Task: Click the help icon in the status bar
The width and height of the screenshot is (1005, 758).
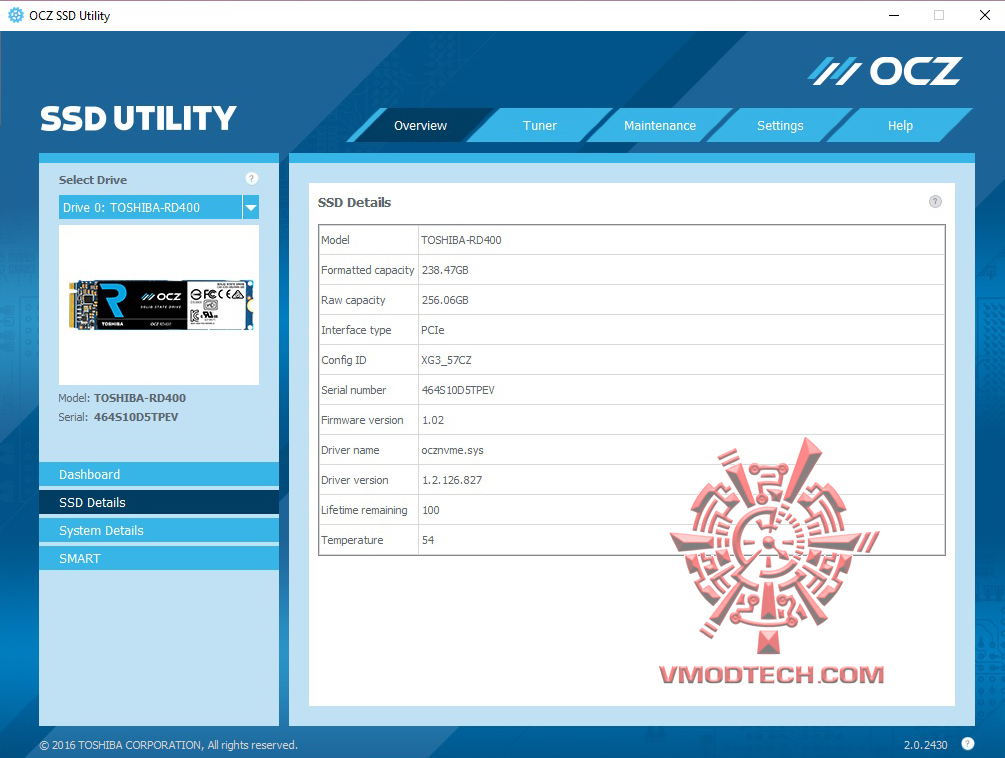Action: (x=967, y=744)
